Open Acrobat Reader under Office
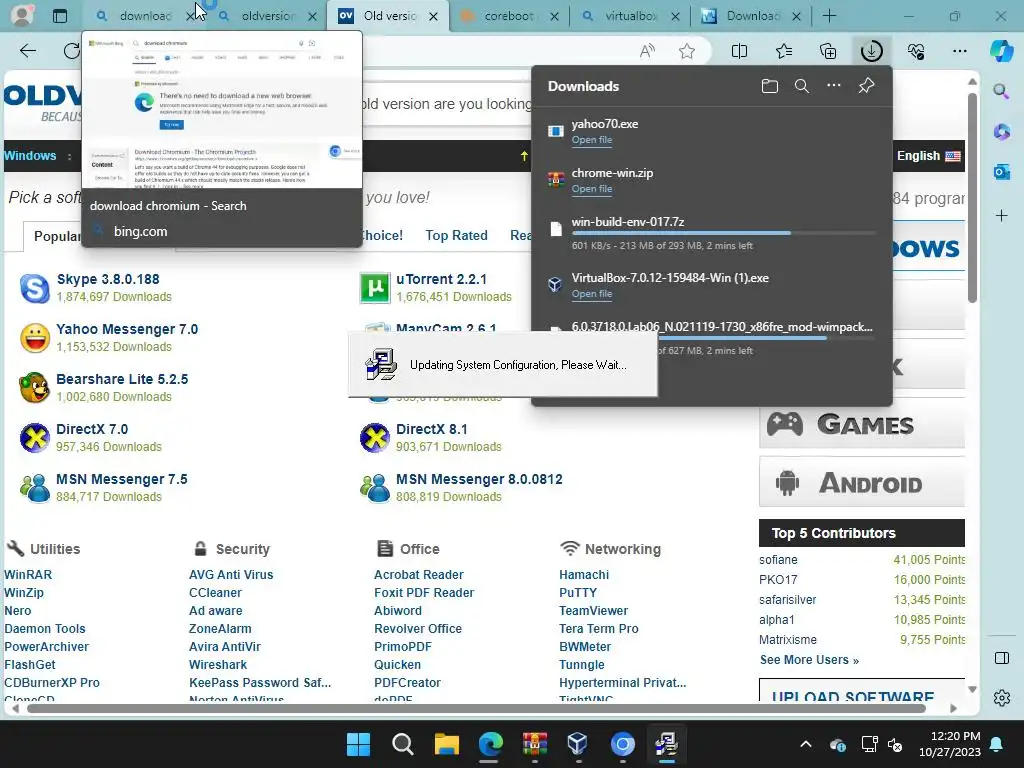The image size is (1024, 768). 419,575
